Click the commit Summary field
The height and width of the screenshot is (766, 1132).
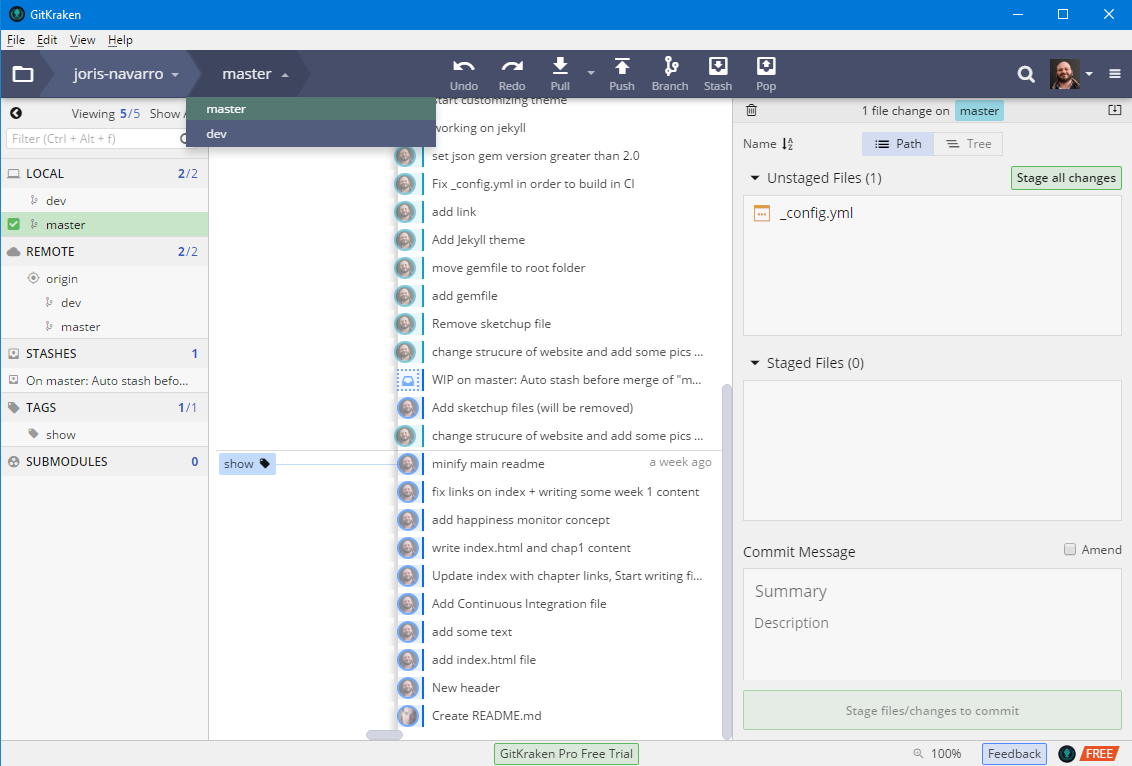point(932,591)
